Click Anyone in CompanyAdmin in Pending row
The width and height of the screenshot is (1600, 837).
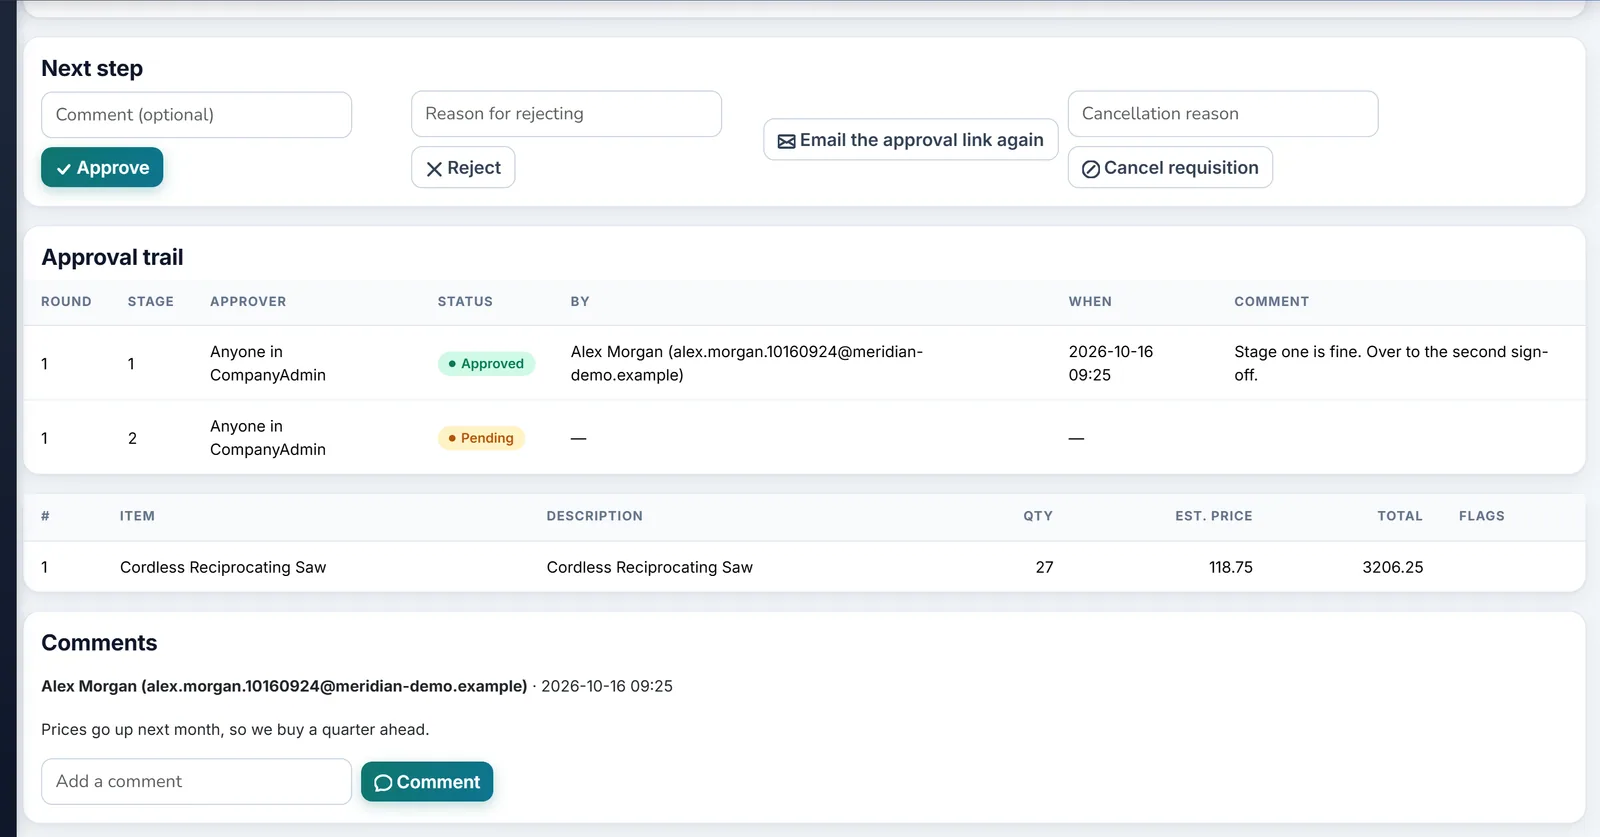(268, 438)
